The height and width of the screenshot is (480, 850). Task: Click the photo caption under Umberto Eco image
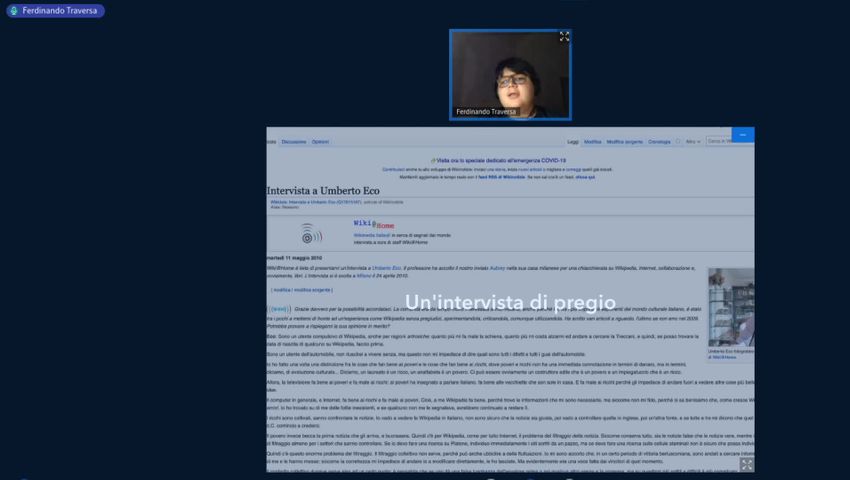click(731, 354)
